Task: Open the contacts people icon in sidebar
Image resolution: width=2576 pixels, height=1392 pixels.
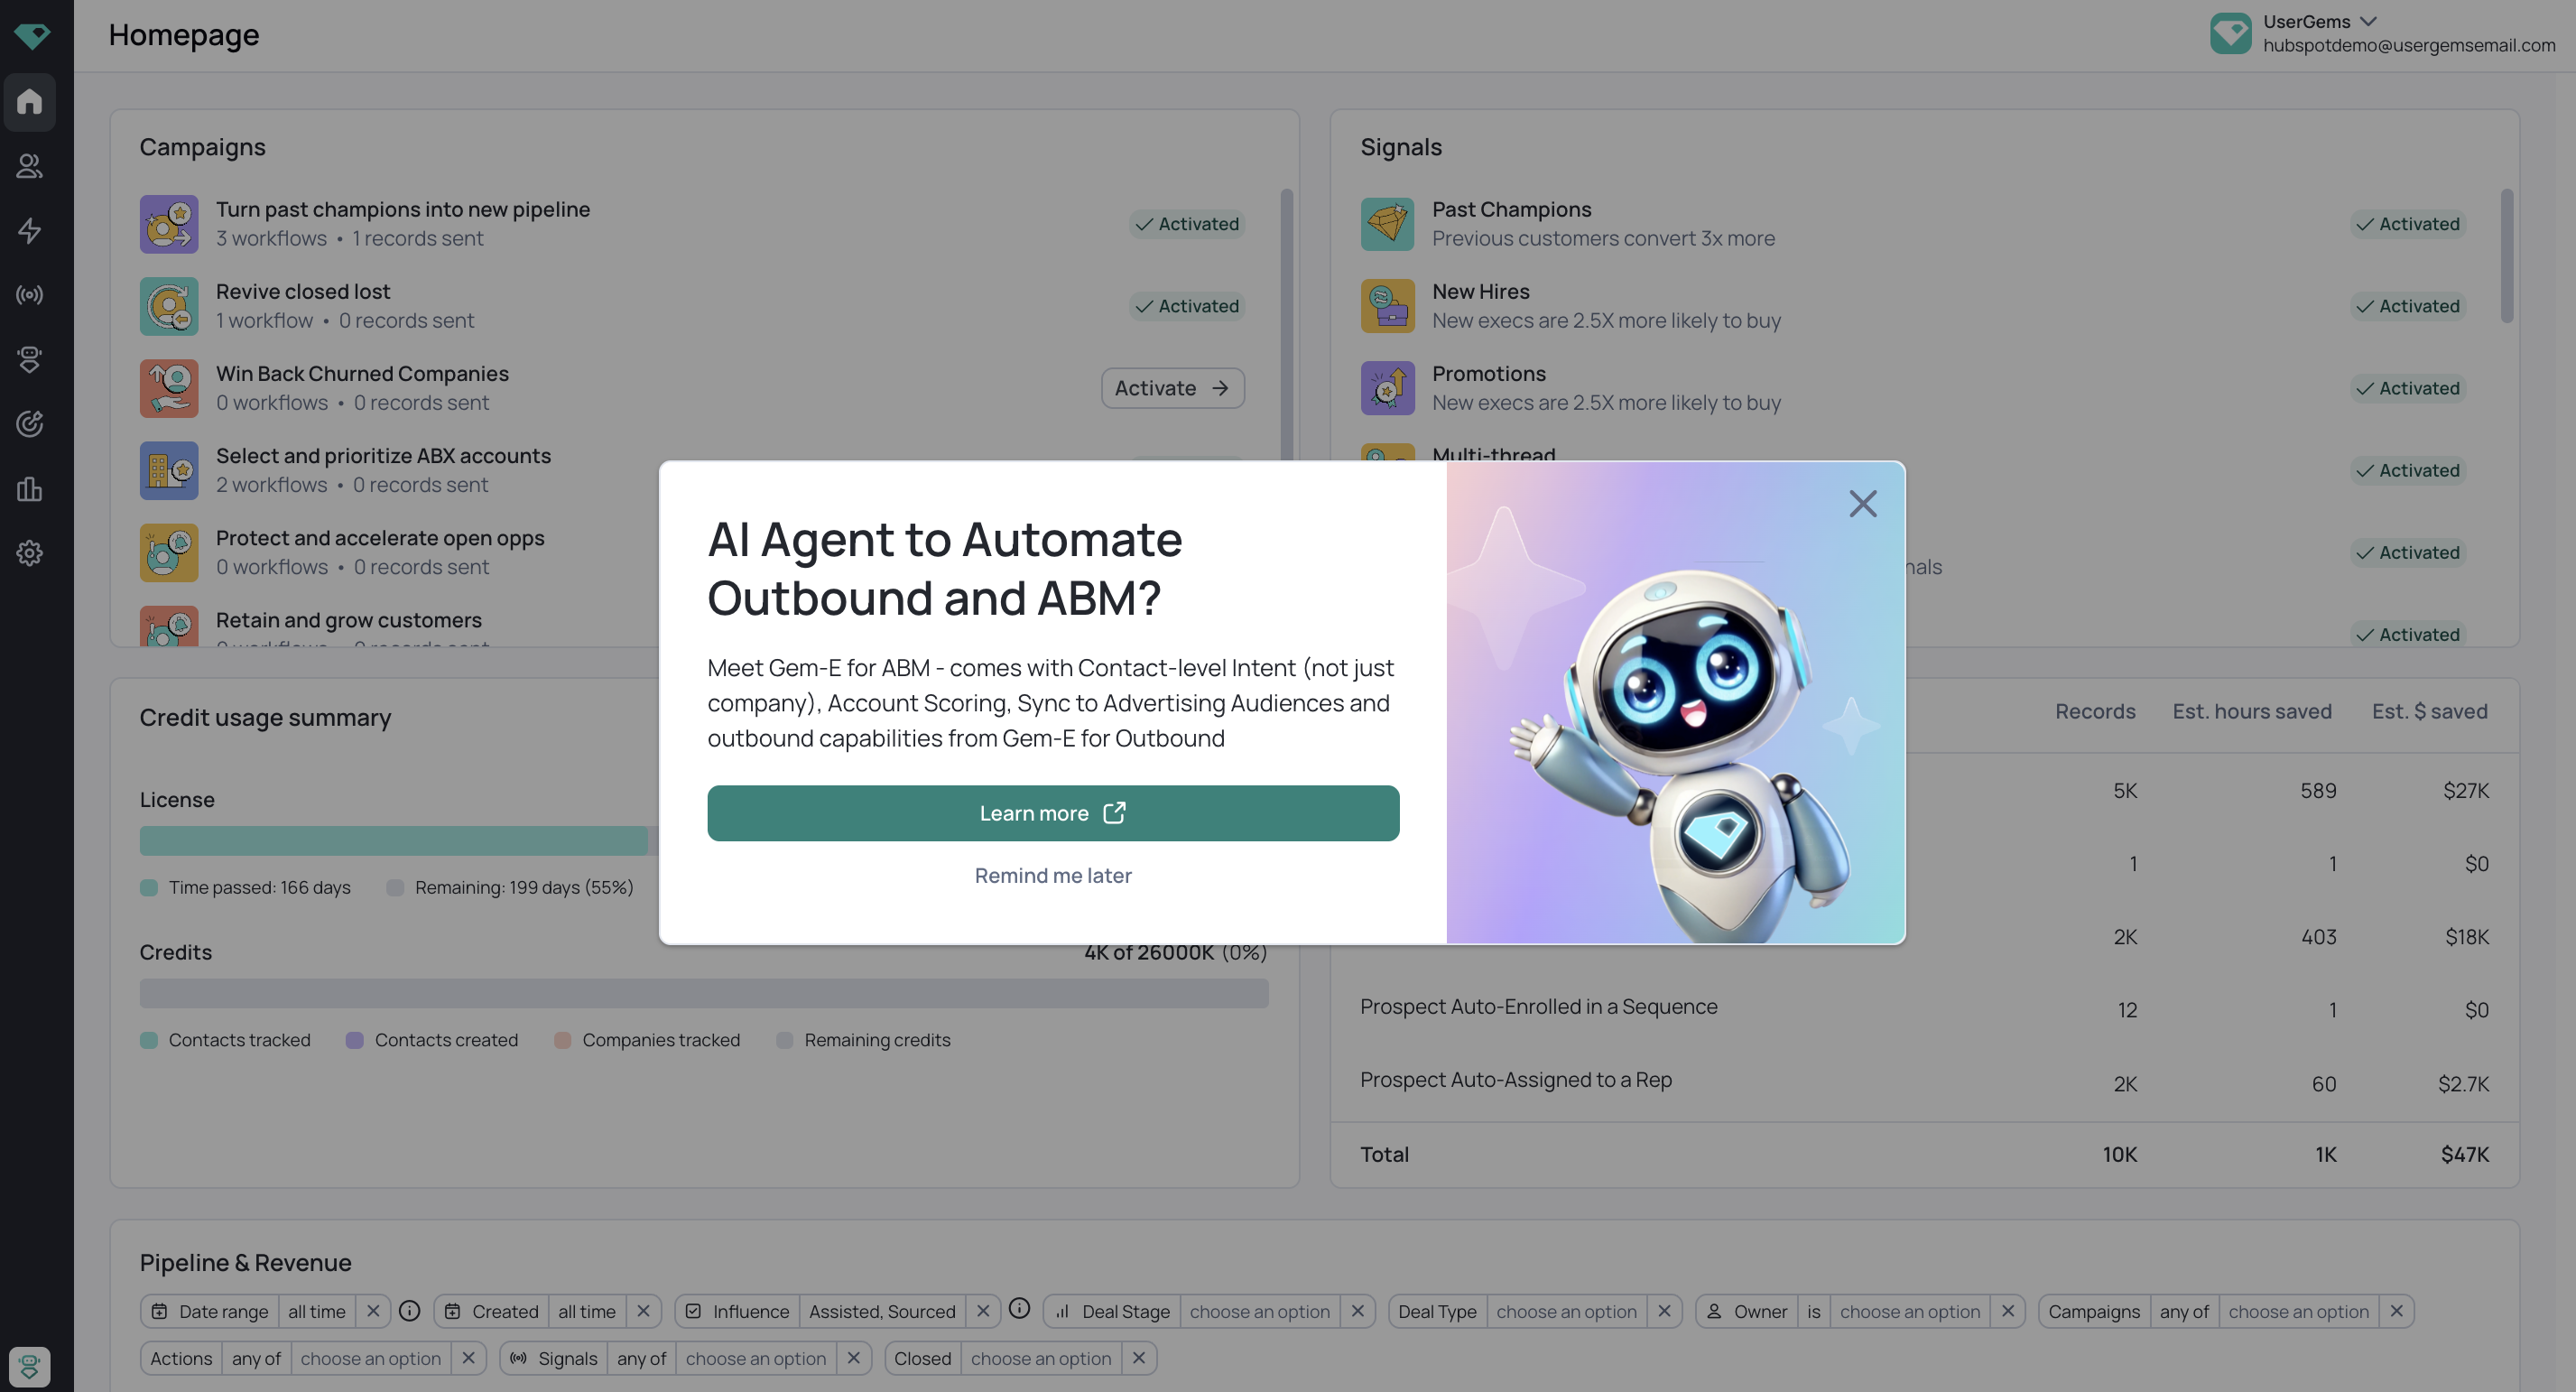Action: pos(30,166)
